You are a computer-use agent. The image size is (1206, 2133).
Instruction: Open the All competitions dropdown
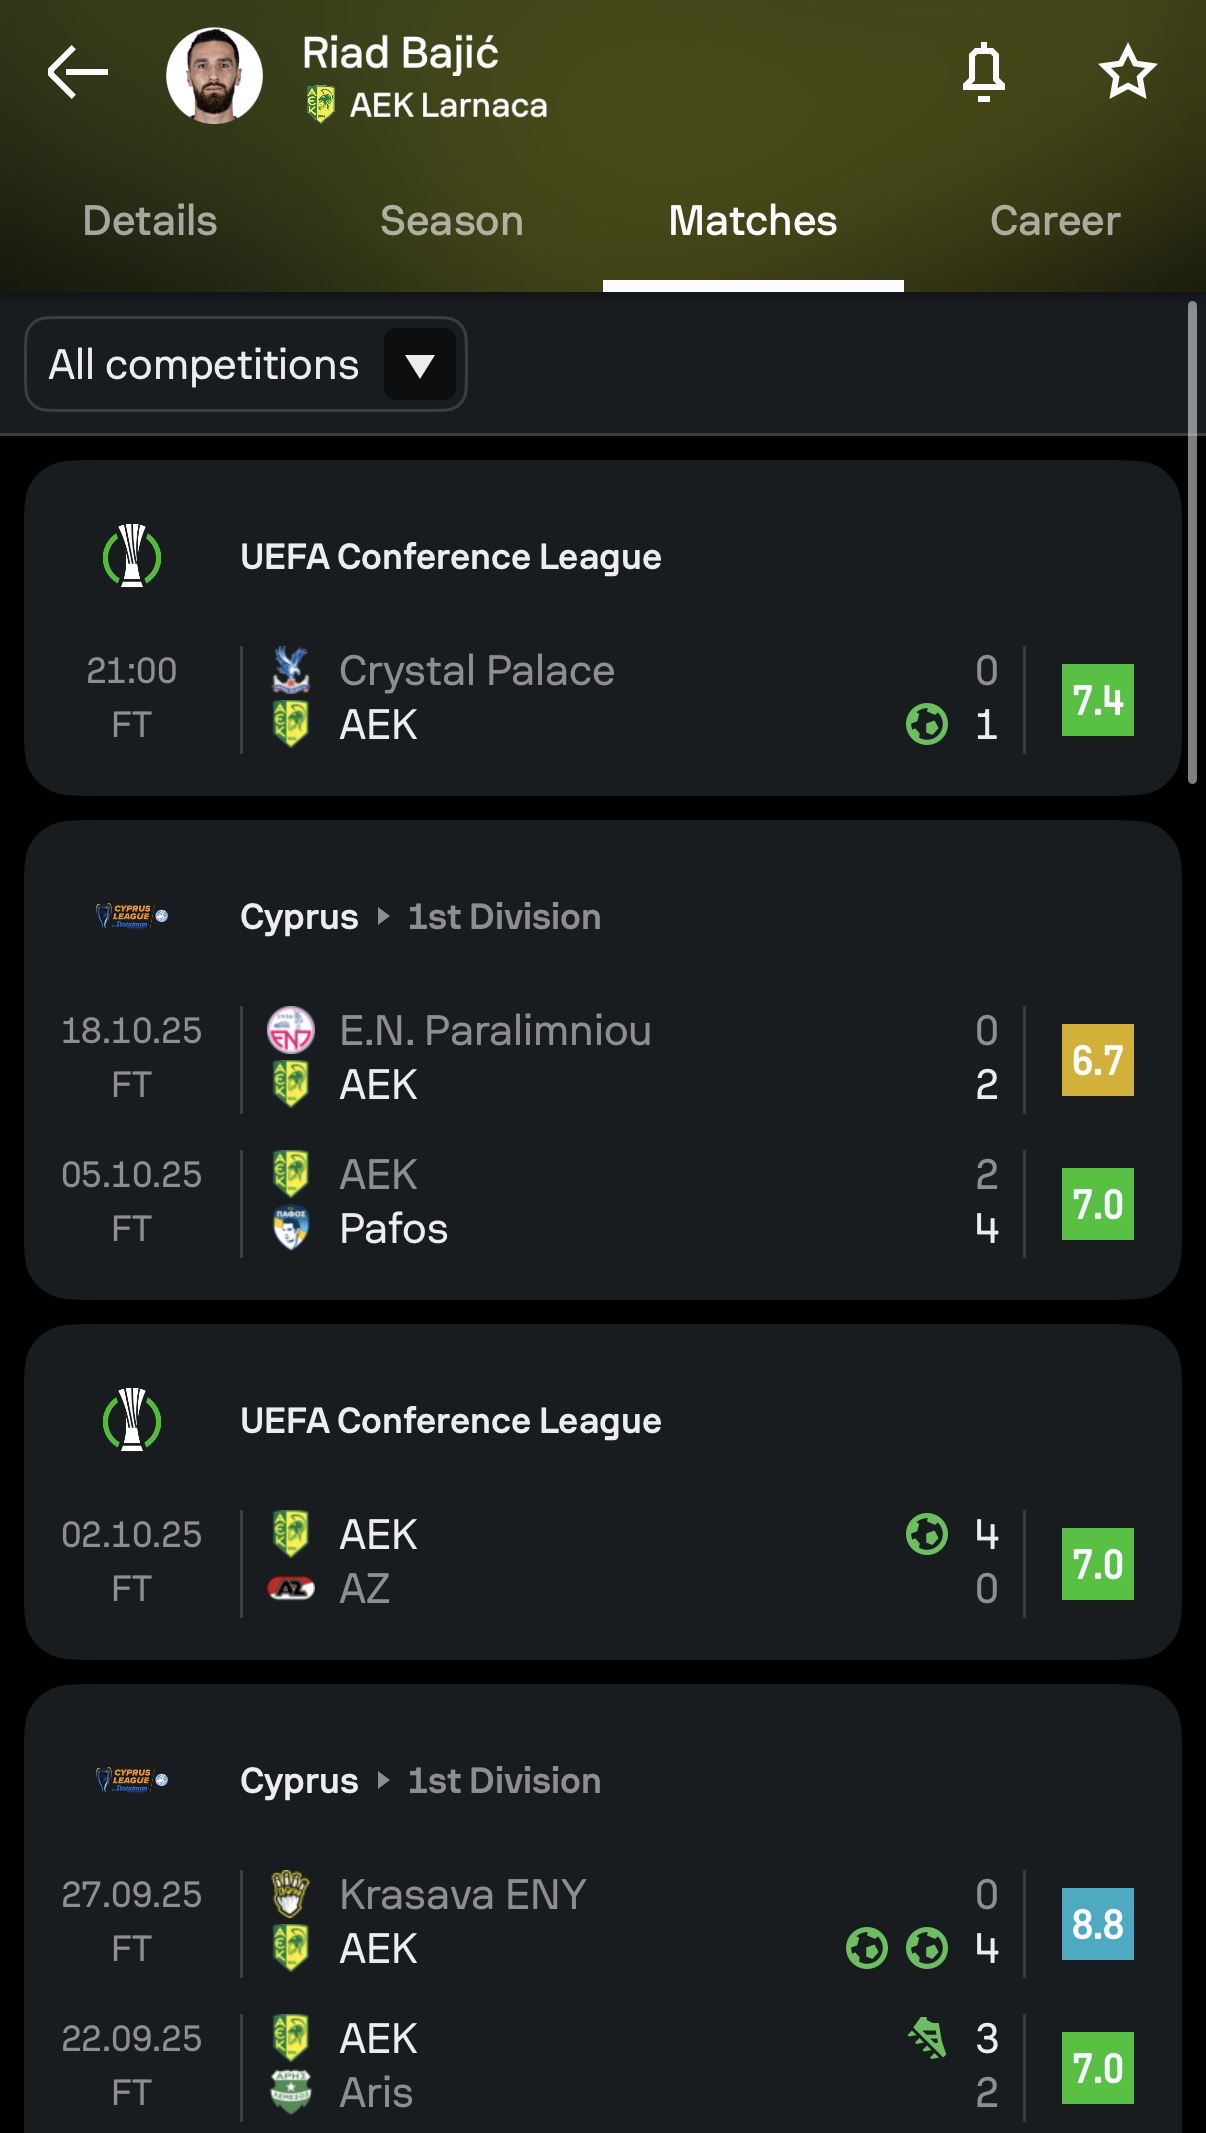[205, 365]
